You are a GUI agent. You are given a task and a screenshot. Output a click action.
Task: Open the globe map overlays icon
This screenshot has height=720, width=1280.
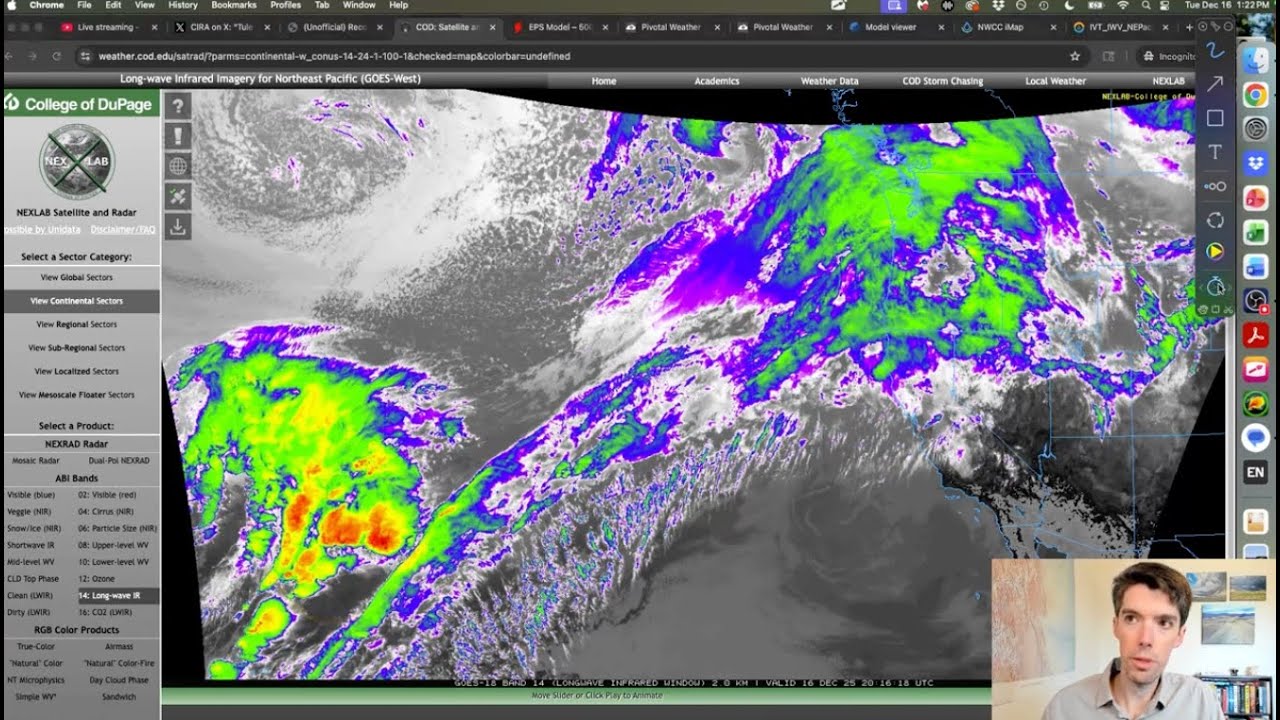(x=177, y=166)
